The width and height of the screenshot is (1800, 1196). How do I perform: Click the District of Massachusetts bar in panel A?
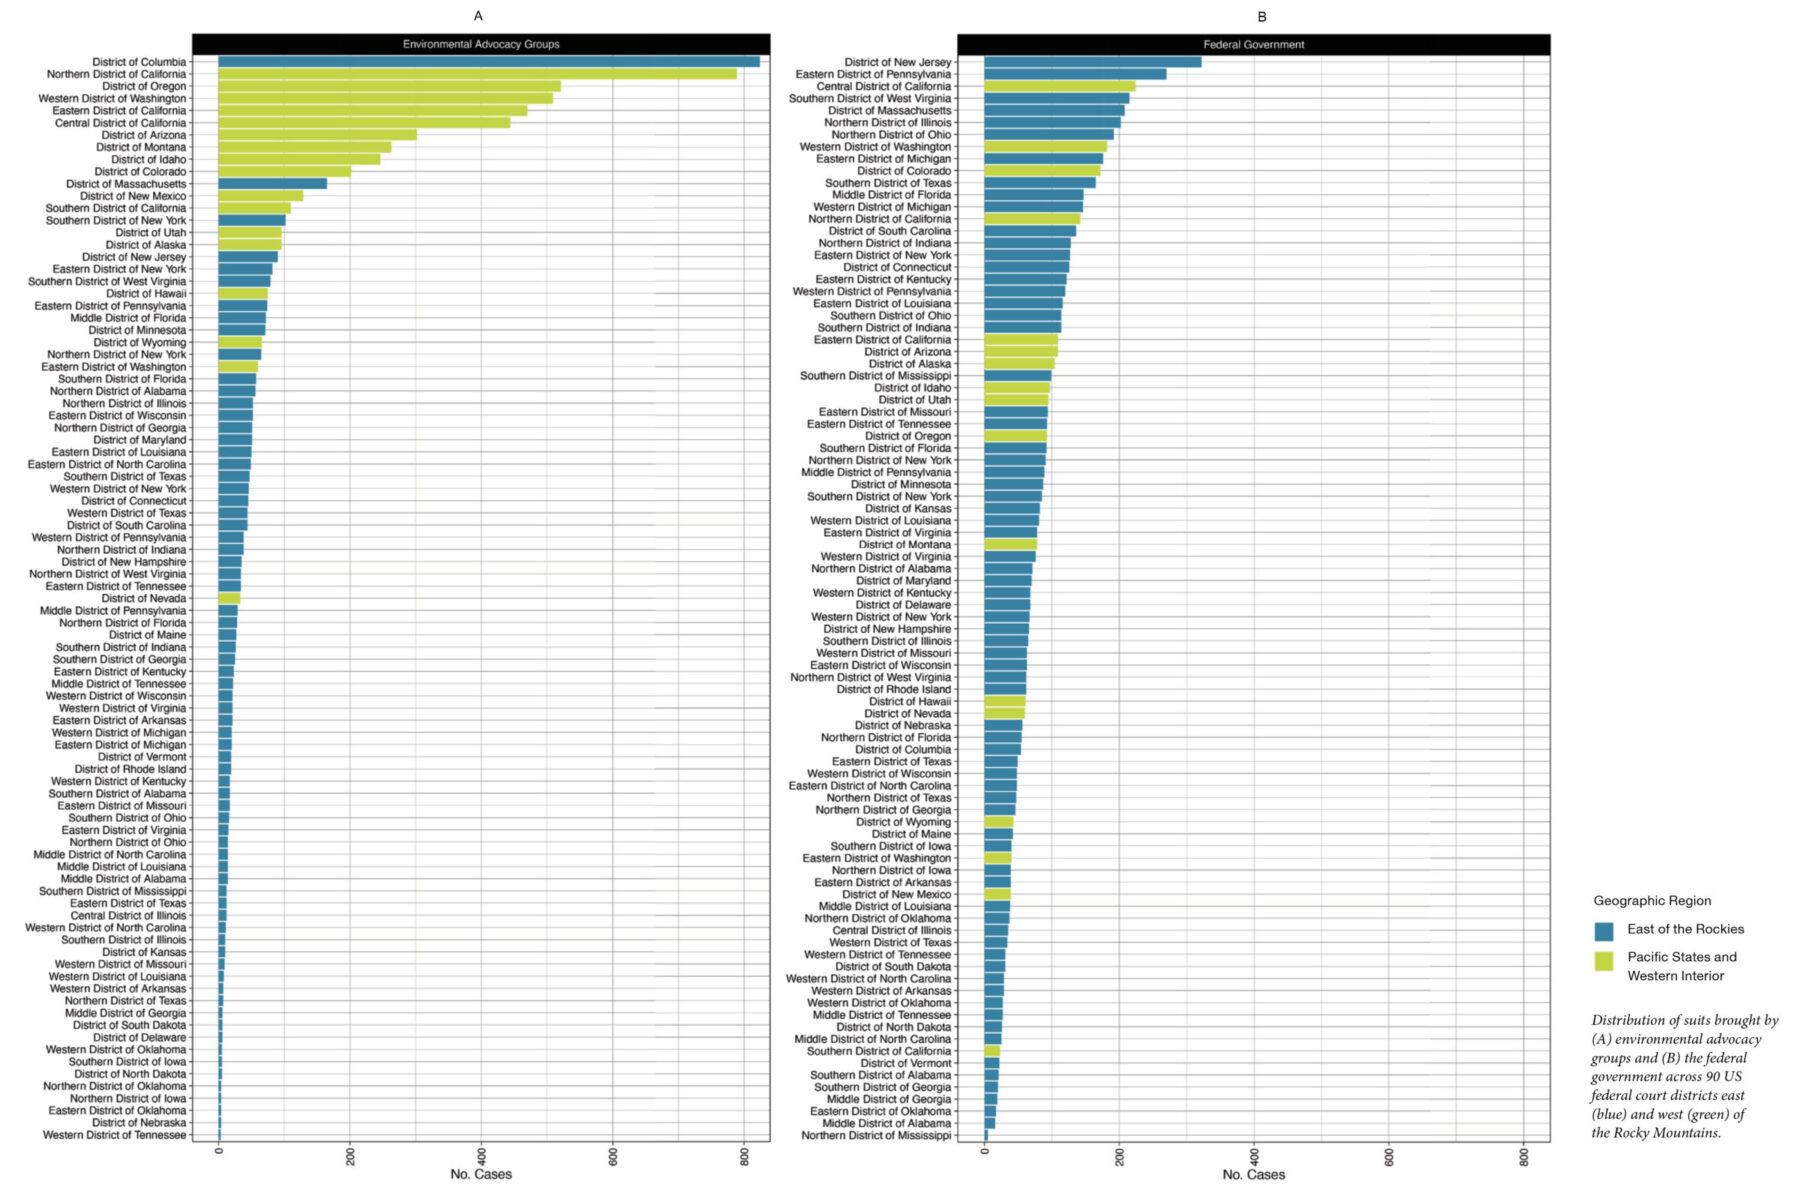click(x=272, y=184)
